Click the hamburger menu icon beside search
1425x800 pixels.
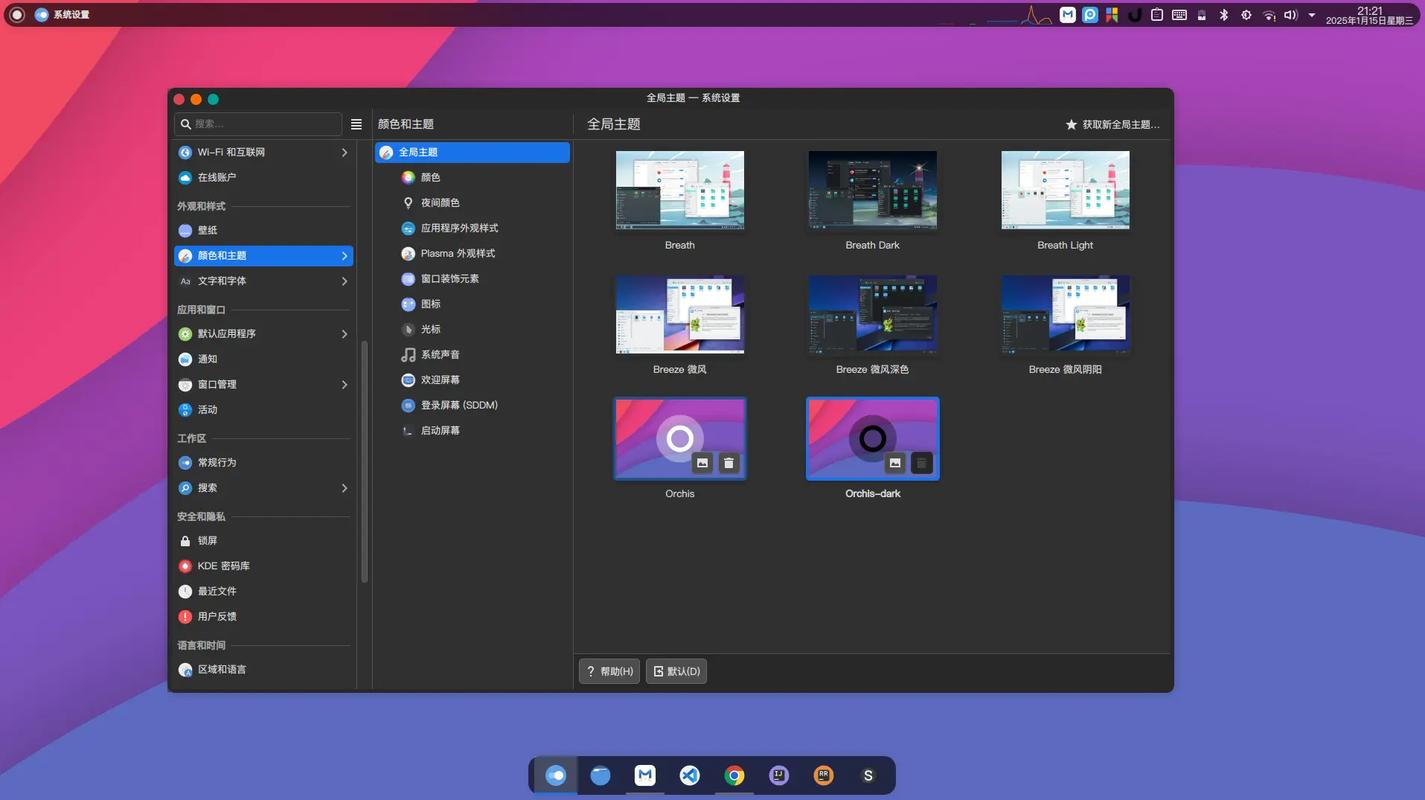(356, 125)
